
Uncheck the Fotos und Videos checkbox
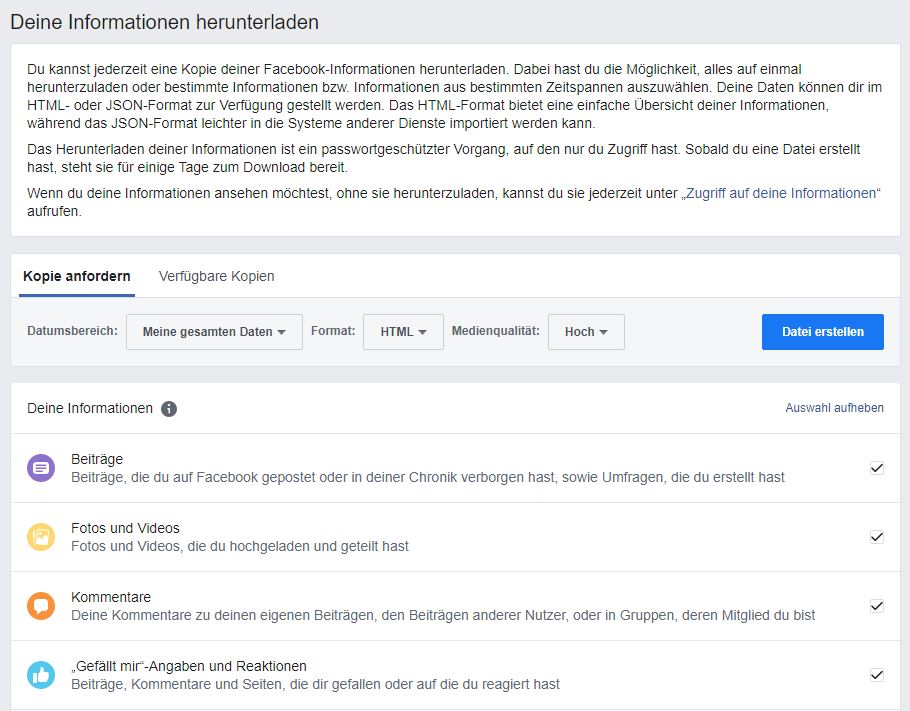[x=877, y=537]
